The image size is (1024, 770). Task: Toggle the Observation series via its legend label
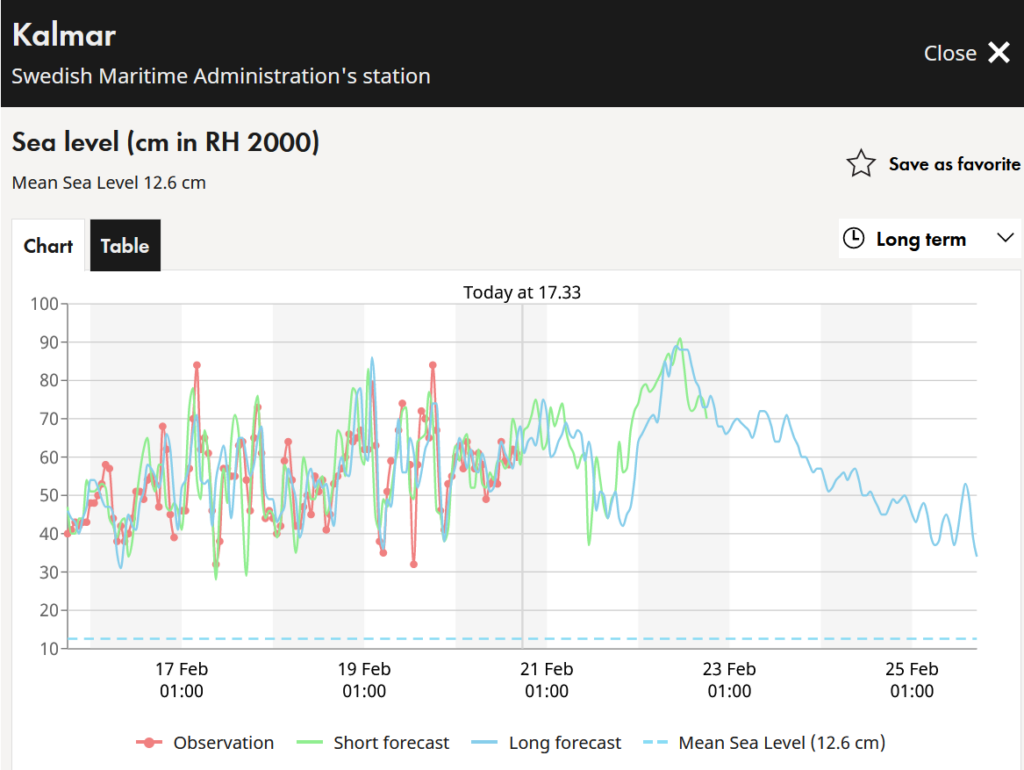click(x=223, y=743)
